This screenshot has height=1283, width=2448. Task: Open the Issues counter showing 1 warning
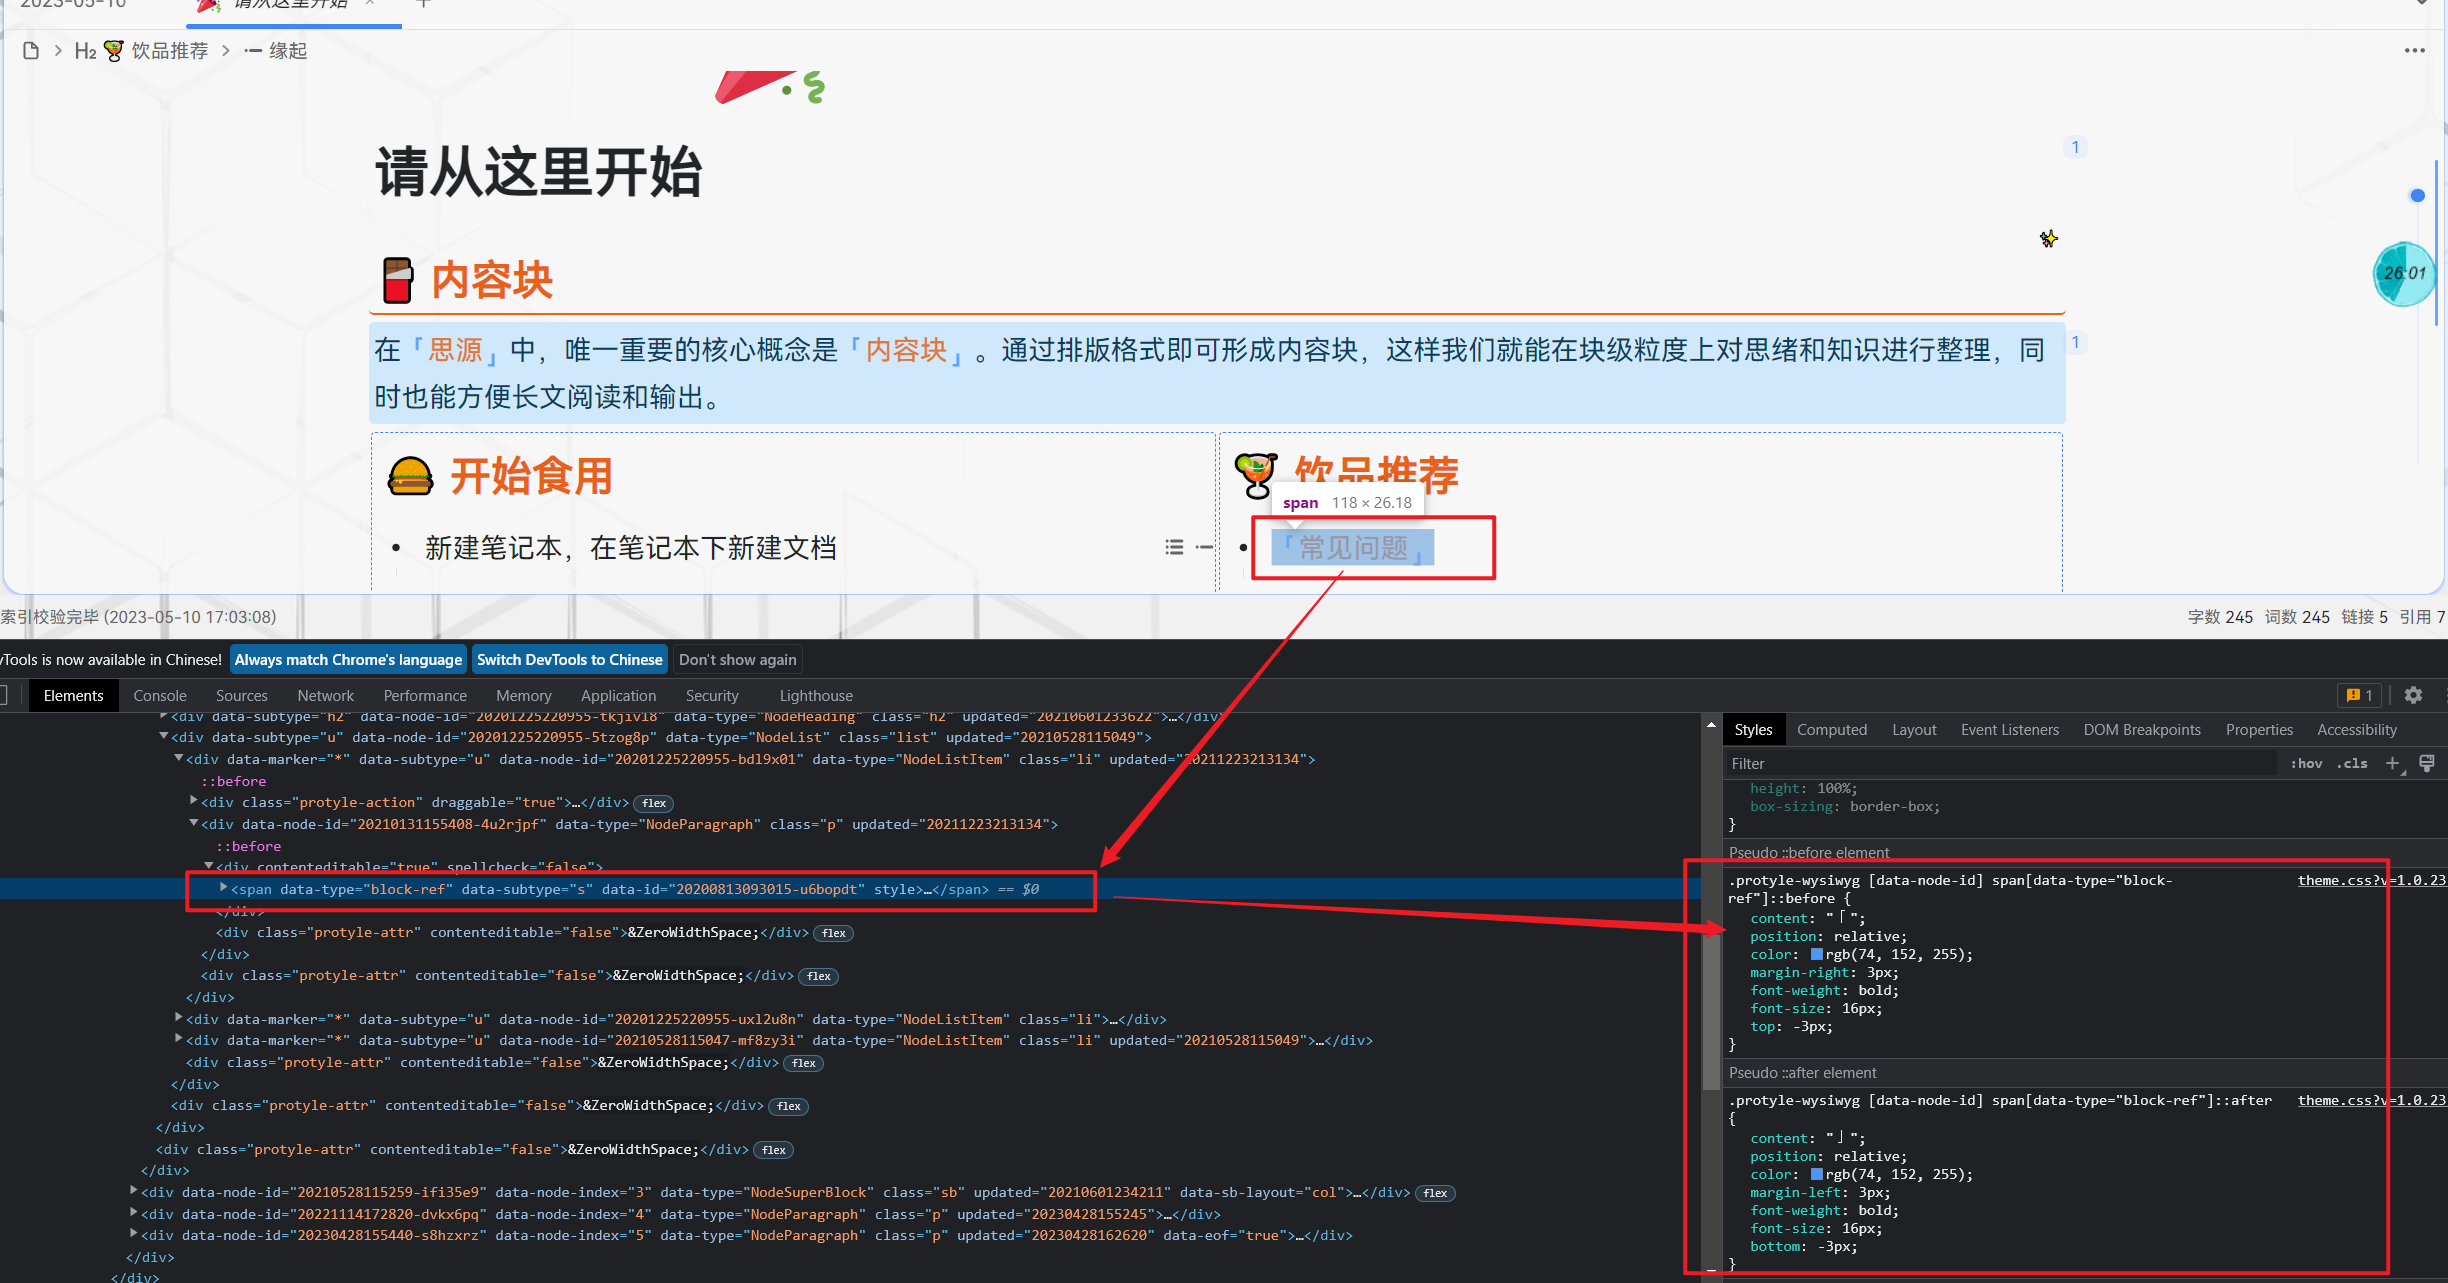tap(2358, 695)
